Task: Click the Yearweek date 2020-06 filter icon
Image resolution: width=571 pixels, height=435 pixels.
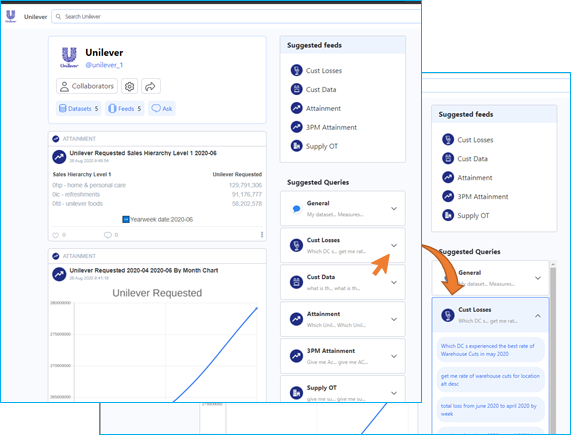Action: pyautogui.click(x=126, y=220)
